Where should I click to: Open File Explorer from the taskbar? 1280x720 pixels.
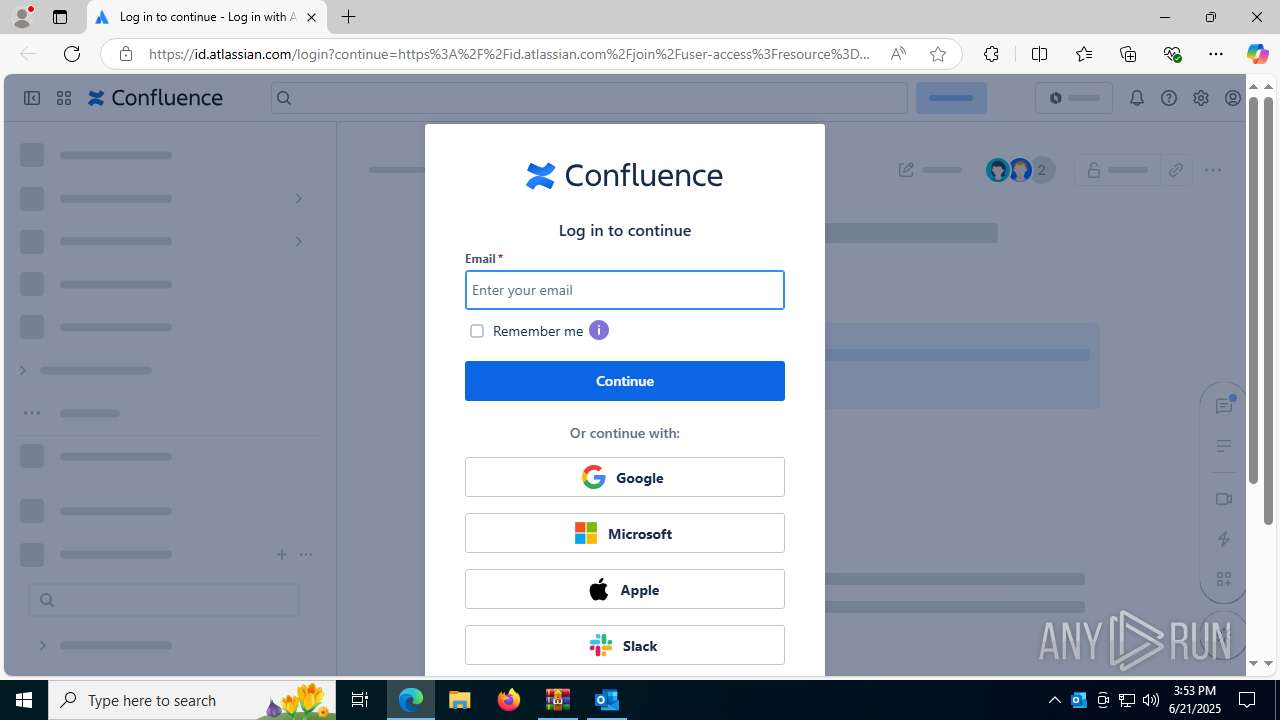pyautogui.click(x=460, y=700)
